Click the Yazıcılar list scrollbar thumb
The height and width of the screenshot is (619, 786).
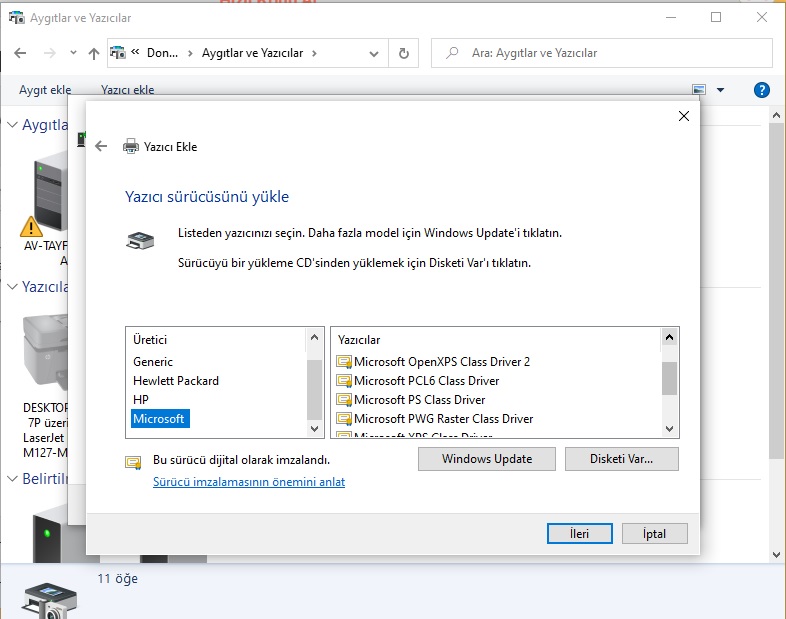(669, 378)
